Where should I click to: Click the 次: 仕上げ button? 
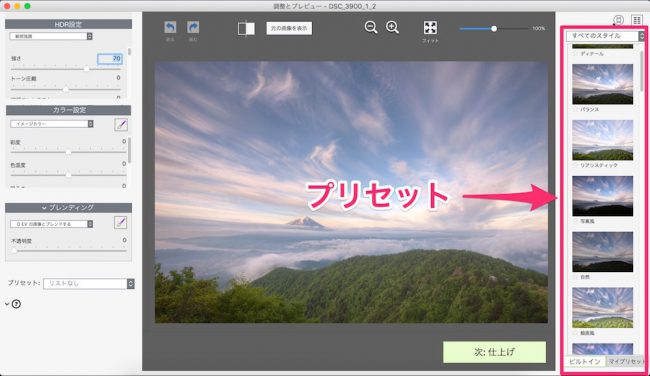pyautogui.click(x=494, y=352)
